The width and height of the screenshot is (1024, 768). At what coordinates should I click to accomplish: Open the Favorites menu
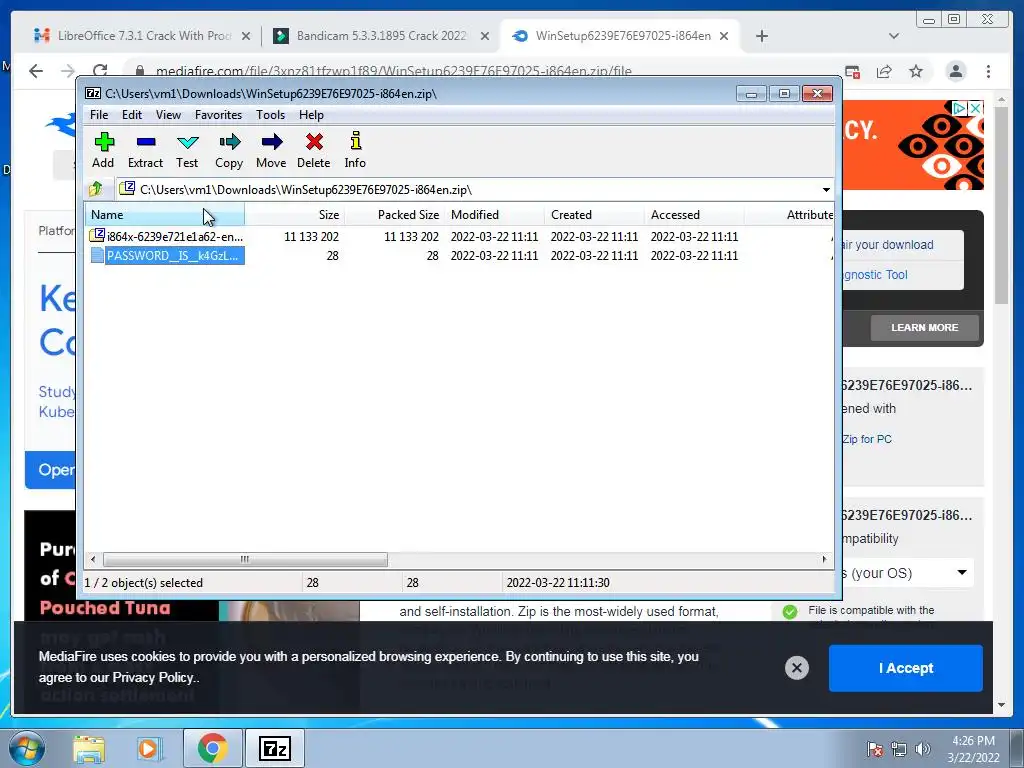[218, 115]
